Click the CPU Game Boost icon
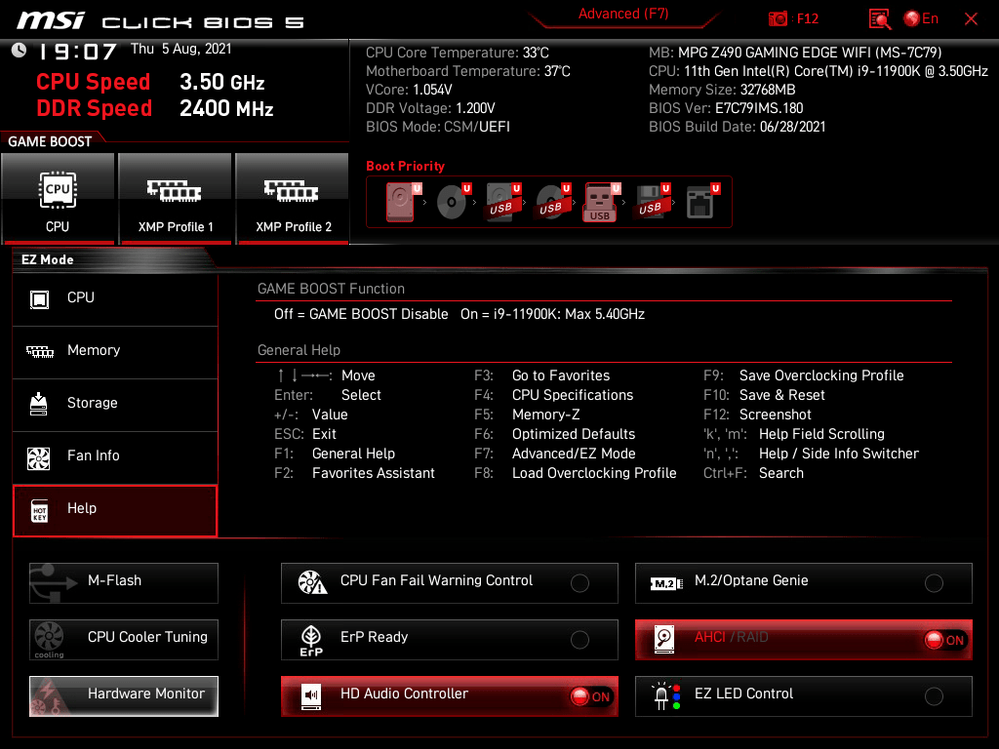 click(58, 197)
